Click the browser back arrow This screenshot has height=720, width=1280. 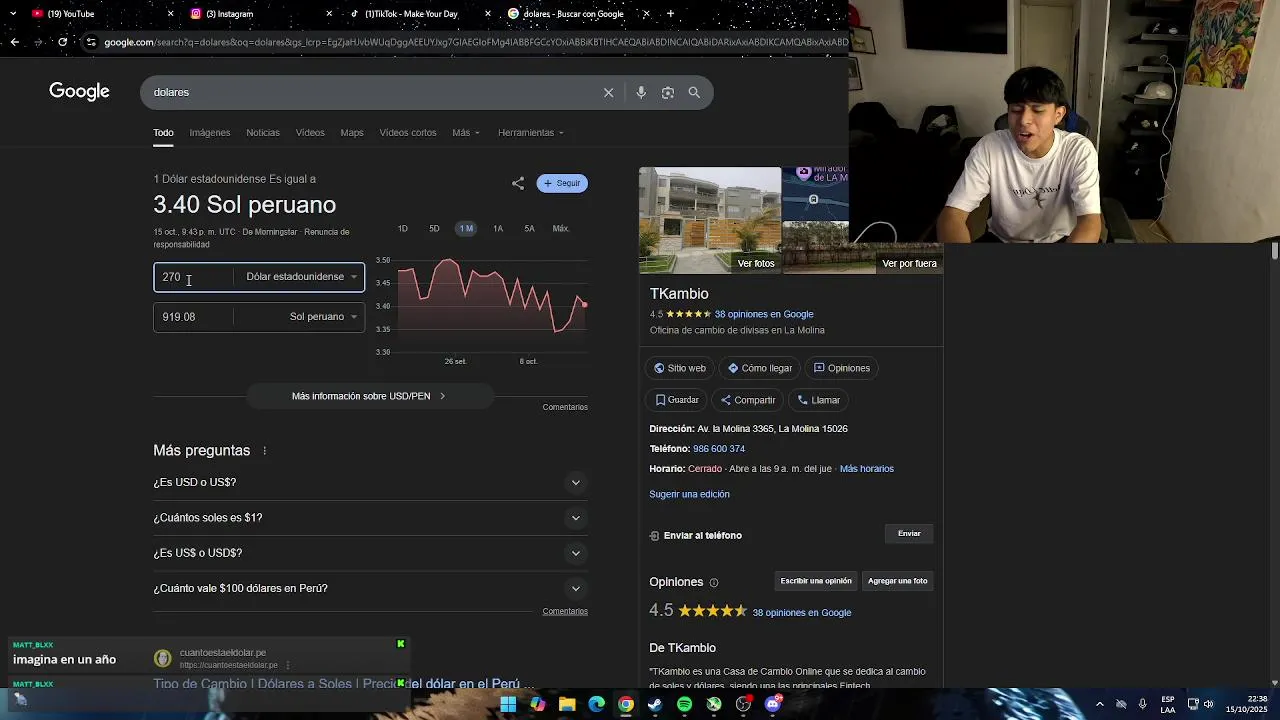(x=14, y=42)
